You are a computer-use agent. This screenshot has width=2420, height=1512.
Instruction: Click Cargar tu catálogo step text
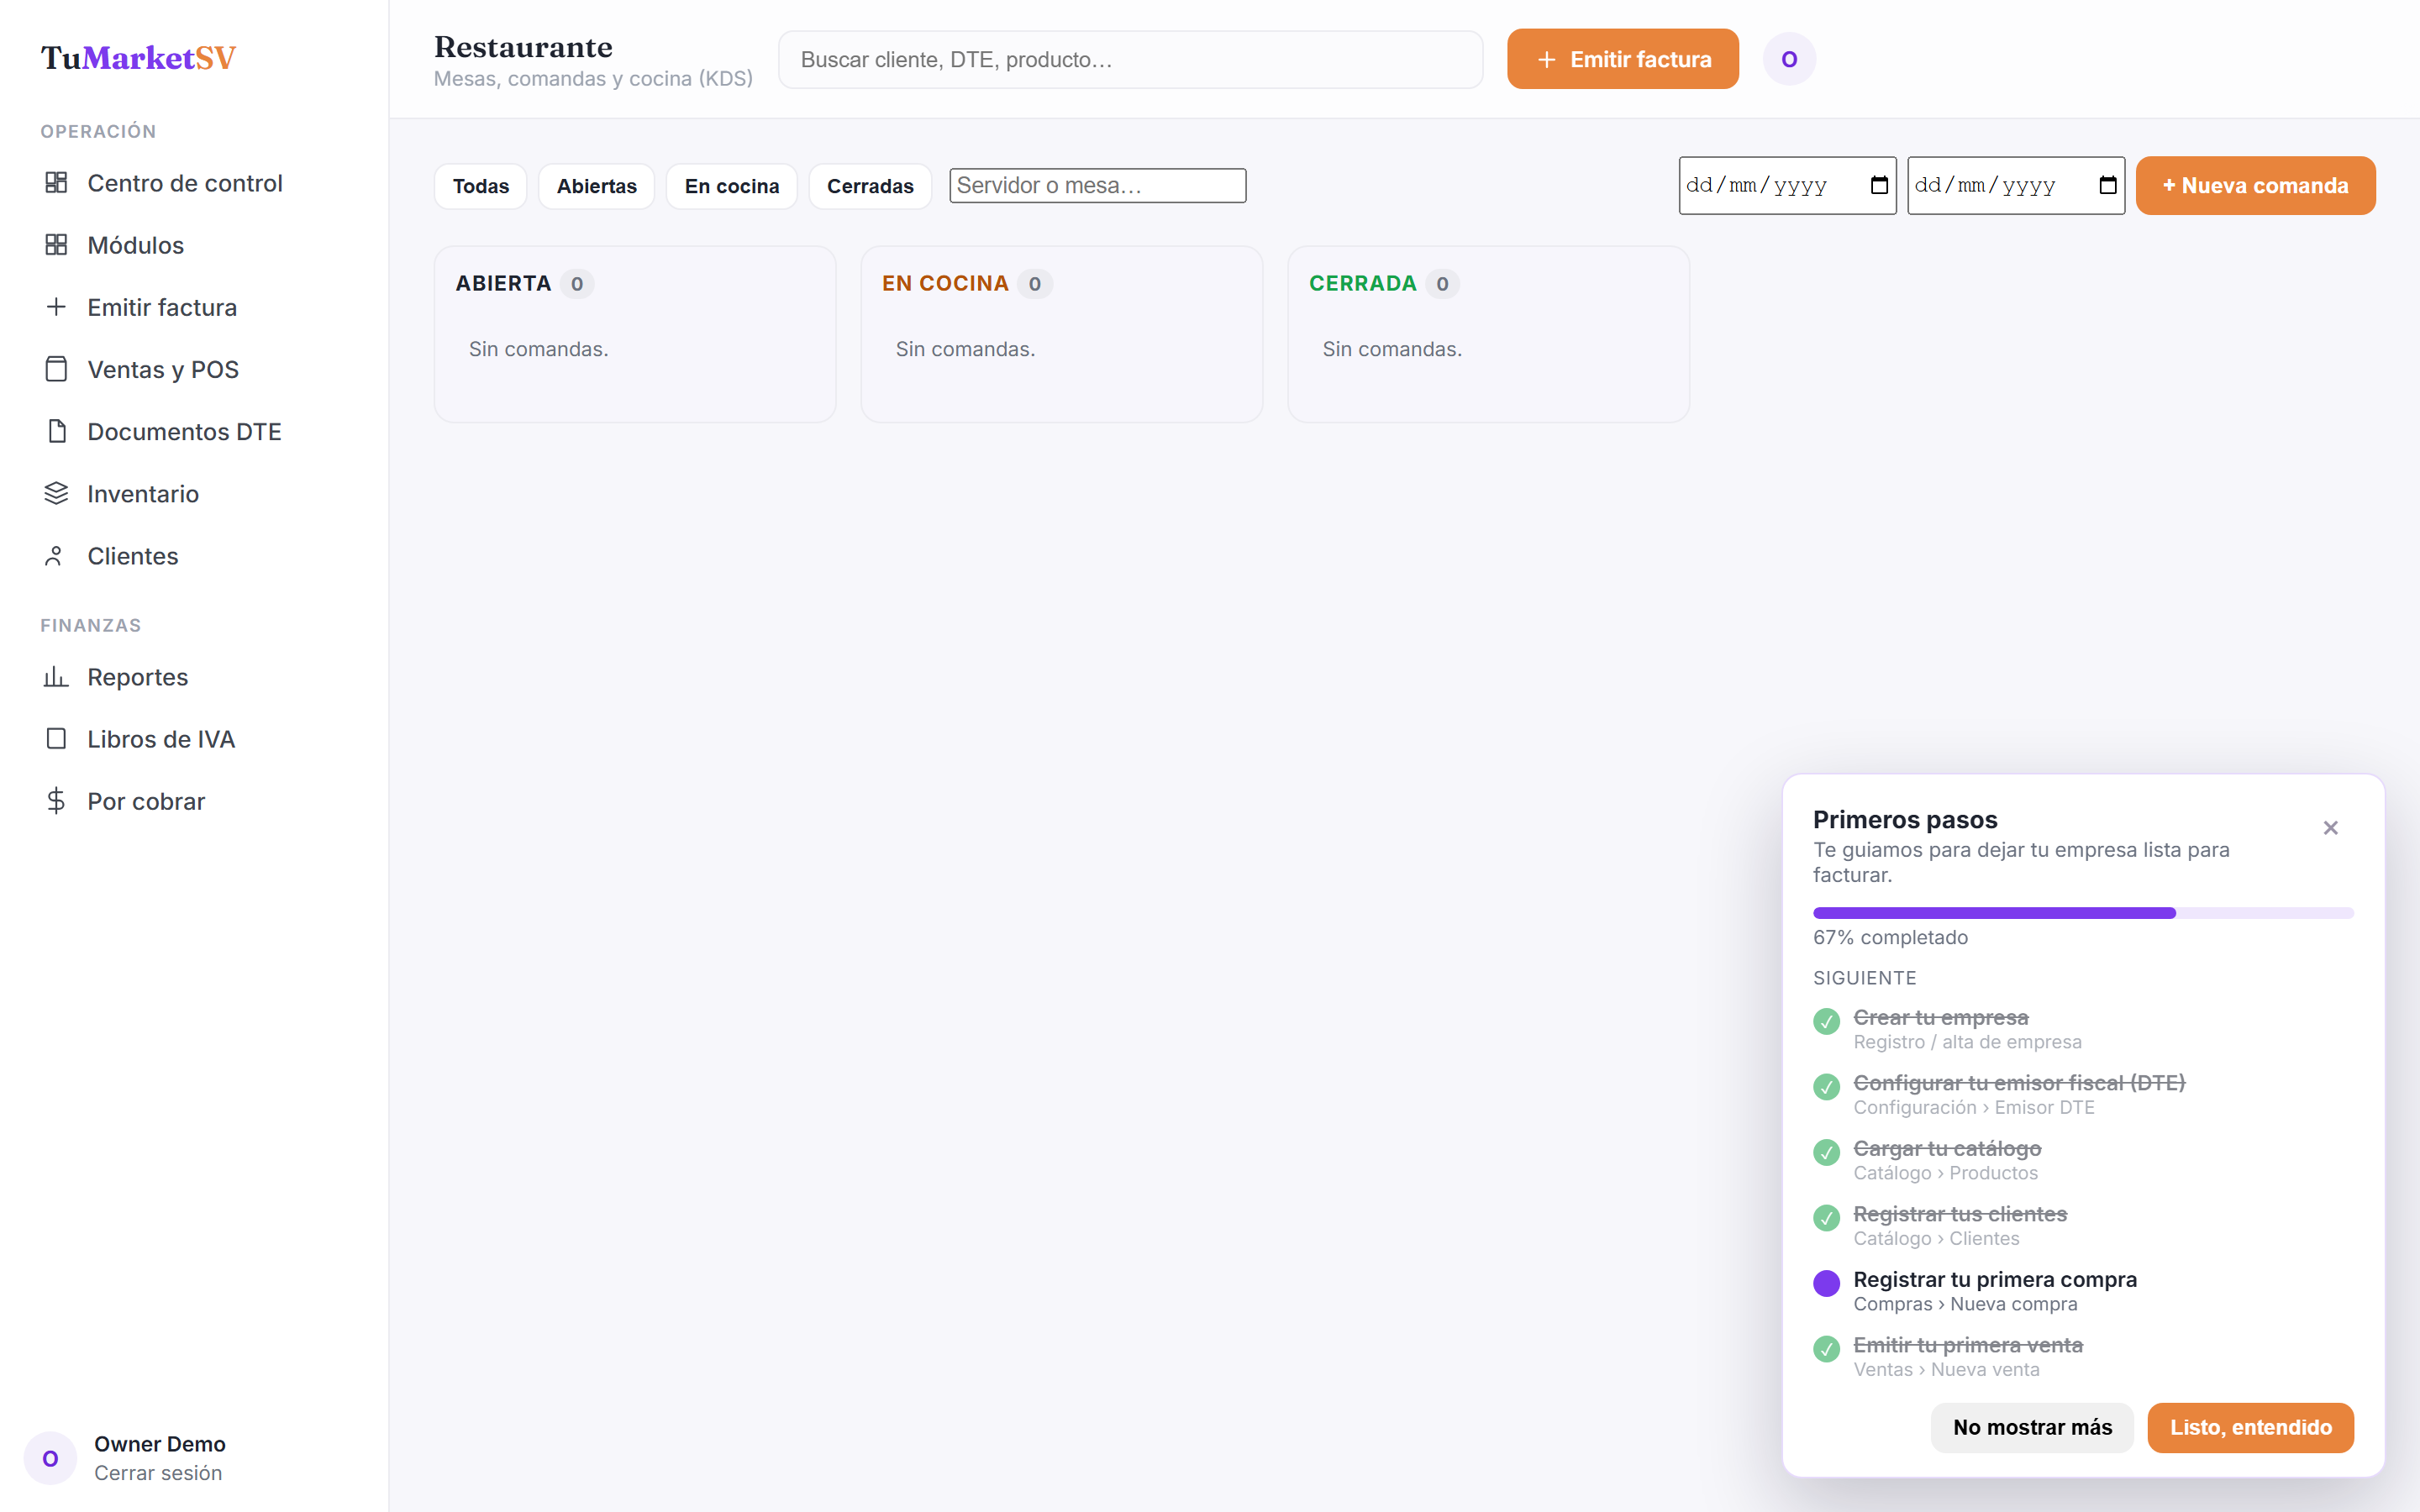click(x=1947, y=1149)
